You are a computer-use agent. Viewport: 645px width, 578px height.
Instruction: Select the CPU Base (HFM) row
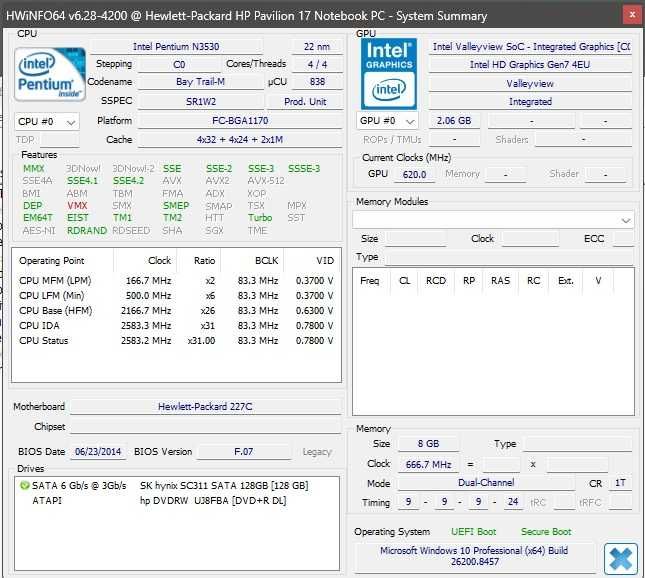pos(176,311)
